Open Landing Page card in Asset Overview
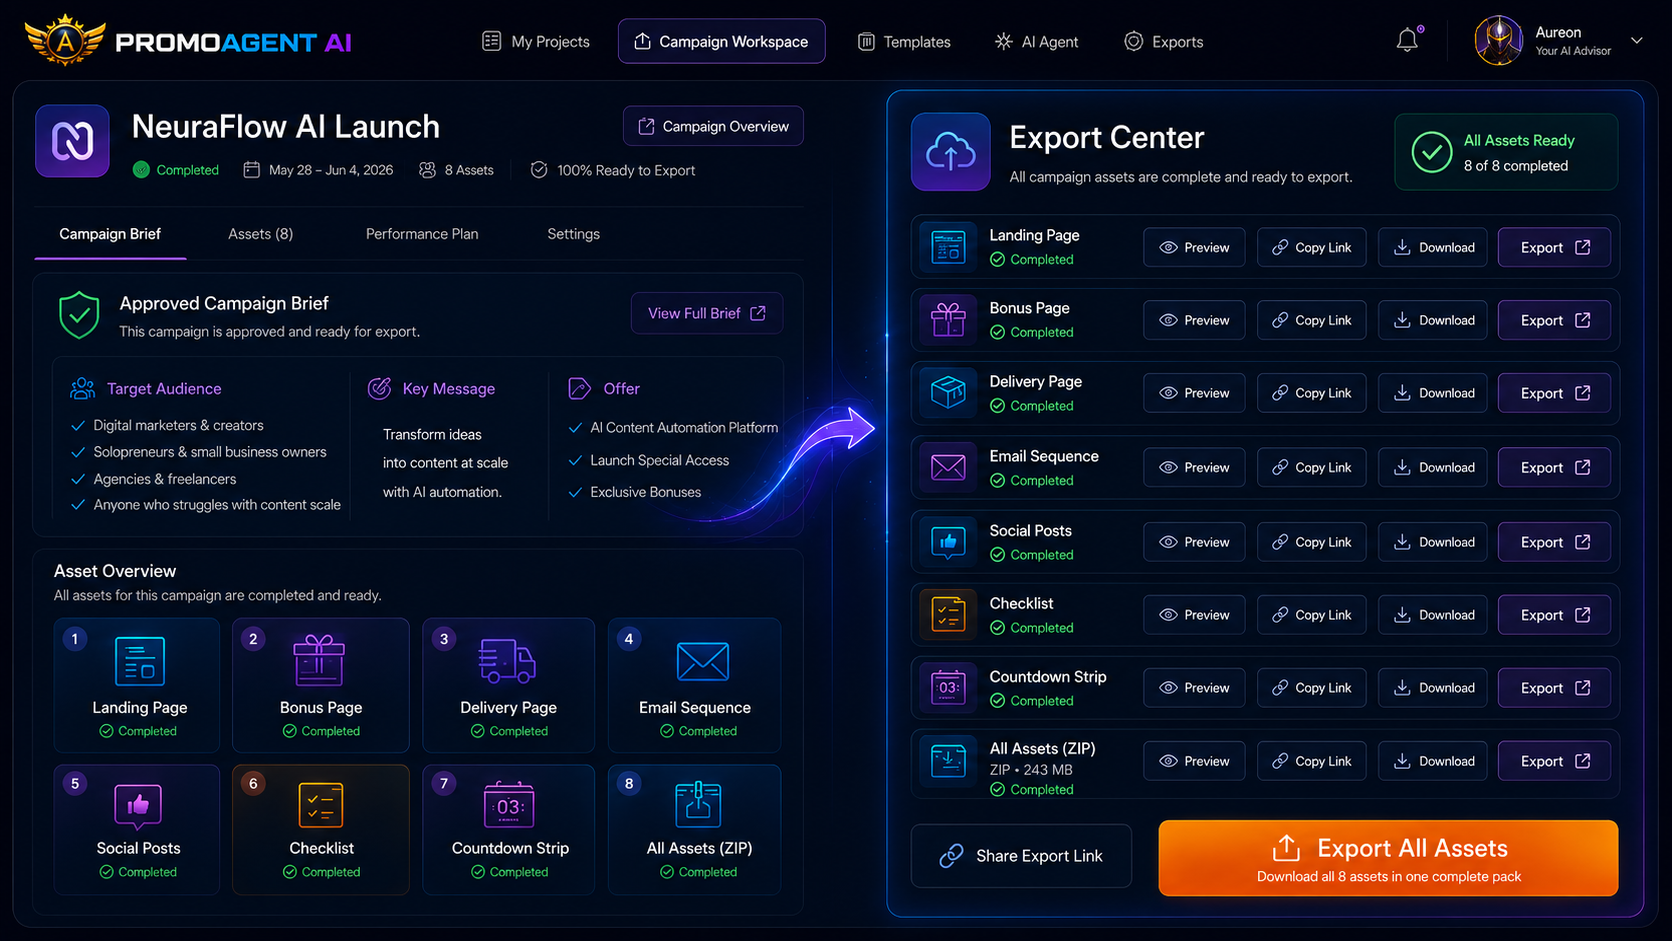The width and height of the screenshot is (1672, 941). tap(137, 686)
